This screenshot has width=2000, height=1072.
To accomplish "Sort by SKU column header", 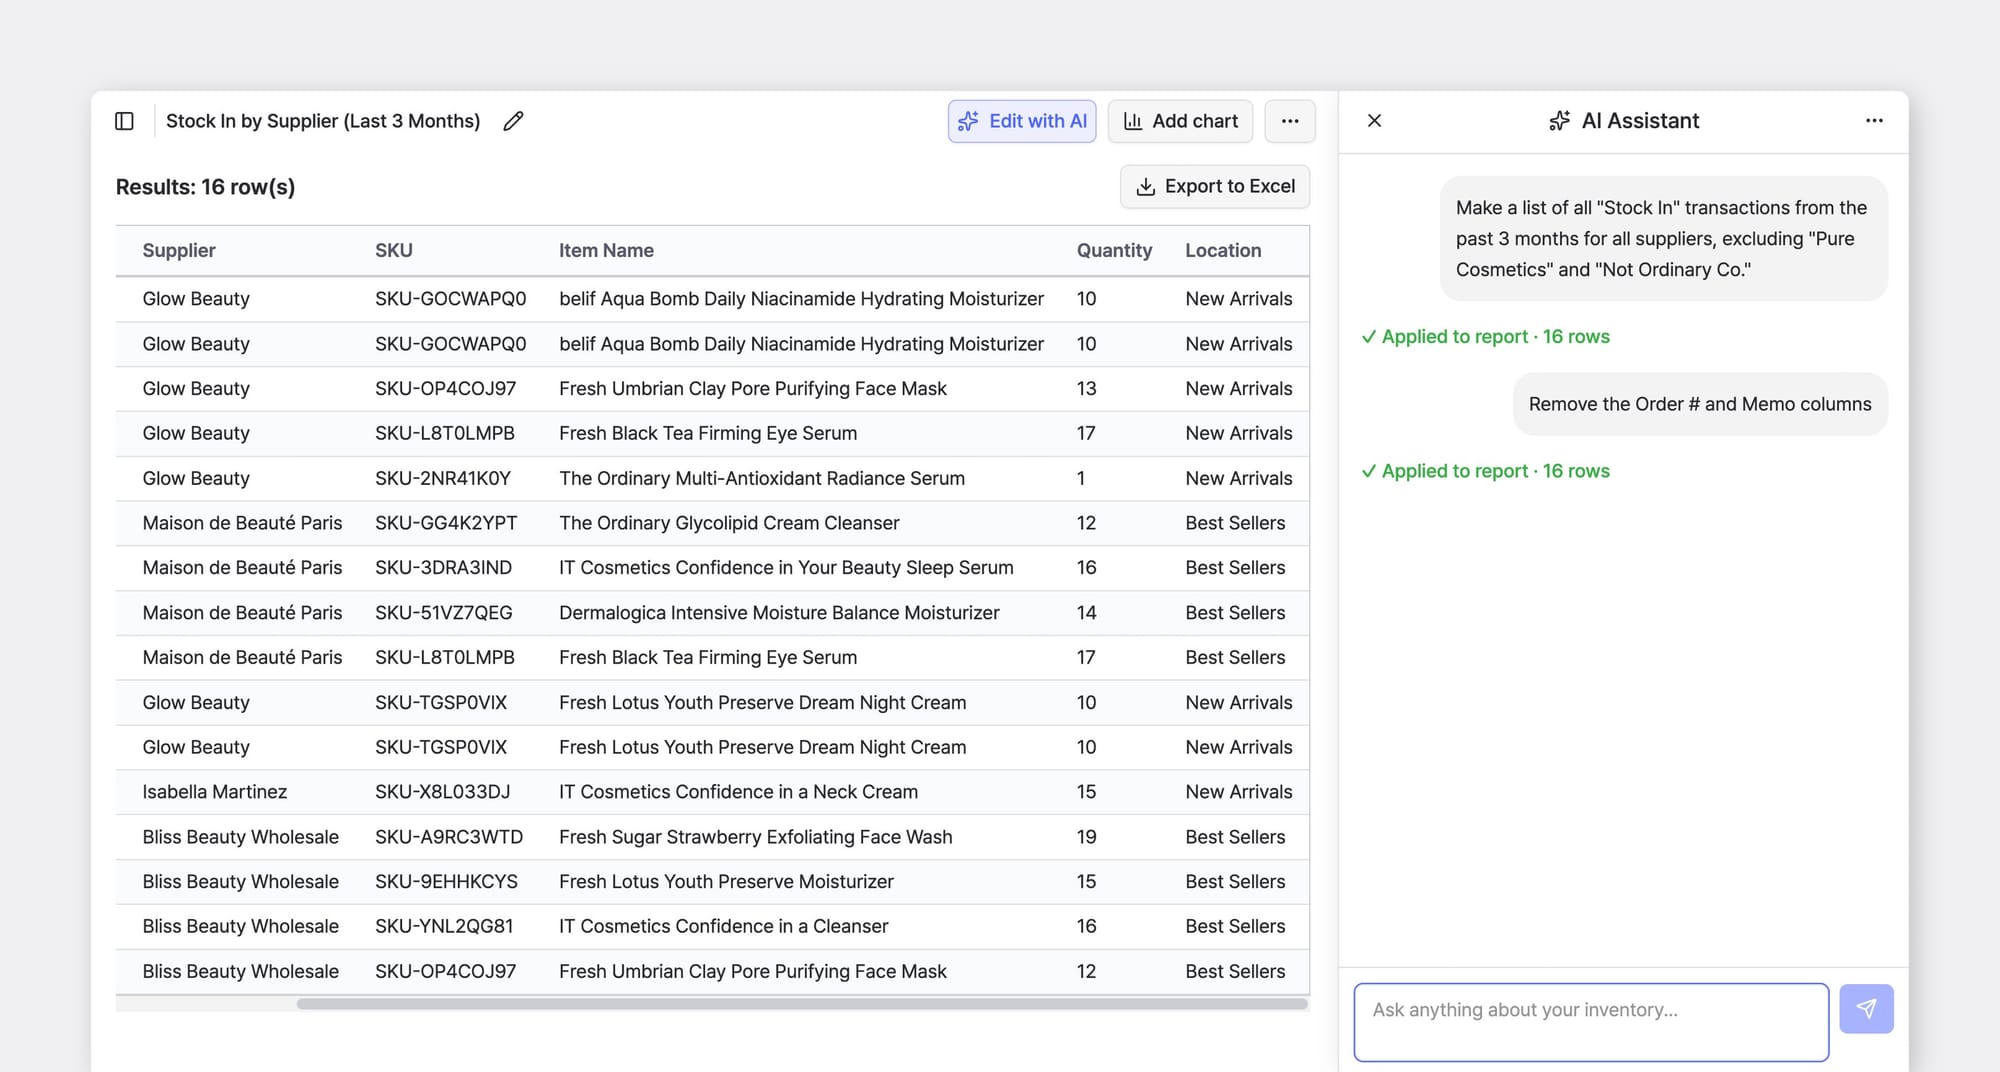I will coord(394,251).
